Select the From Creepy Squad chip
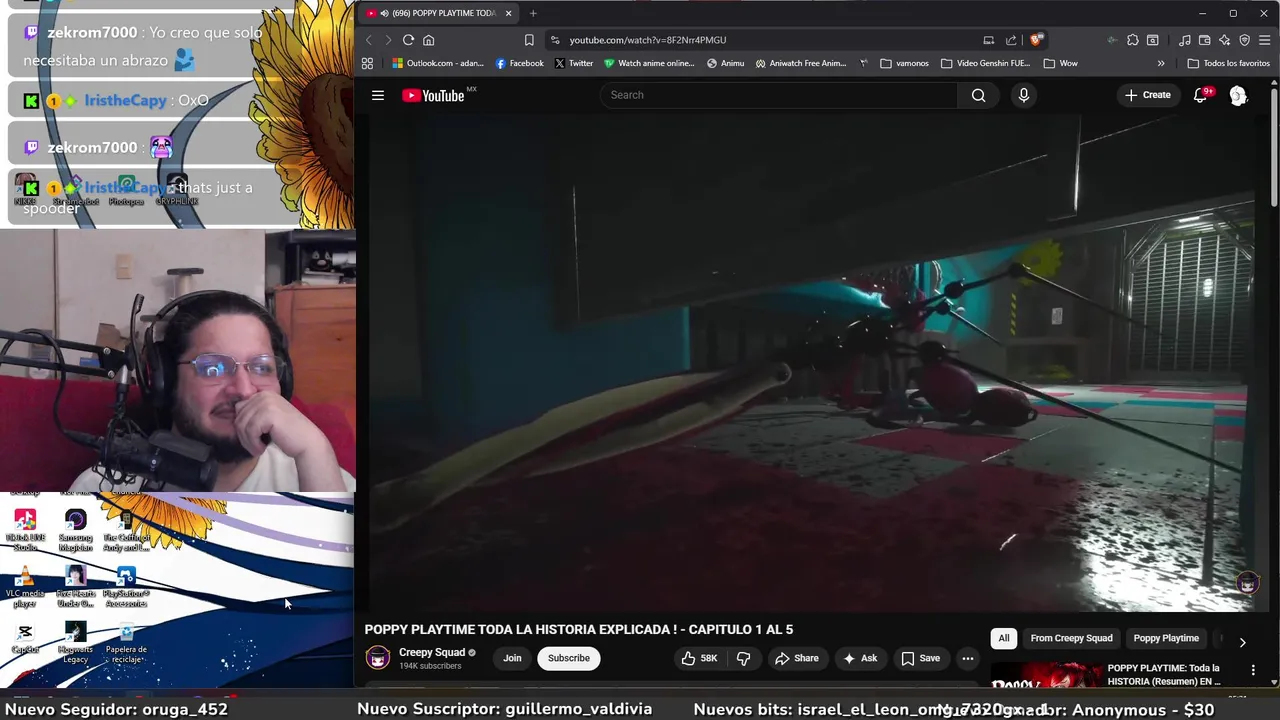The height and width of the screenshot is (720, 1280). 1071,638
